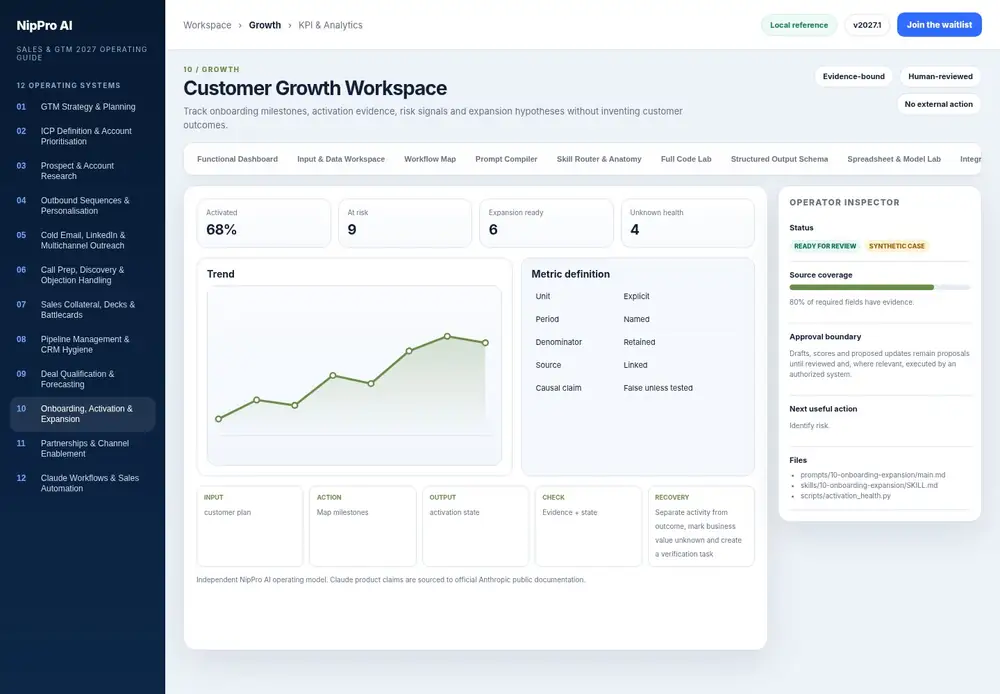The width and height of the screenshot is (1000, 694).
Task: Switch to Functional Dashboard tab
Action: (x=237, y=159)
